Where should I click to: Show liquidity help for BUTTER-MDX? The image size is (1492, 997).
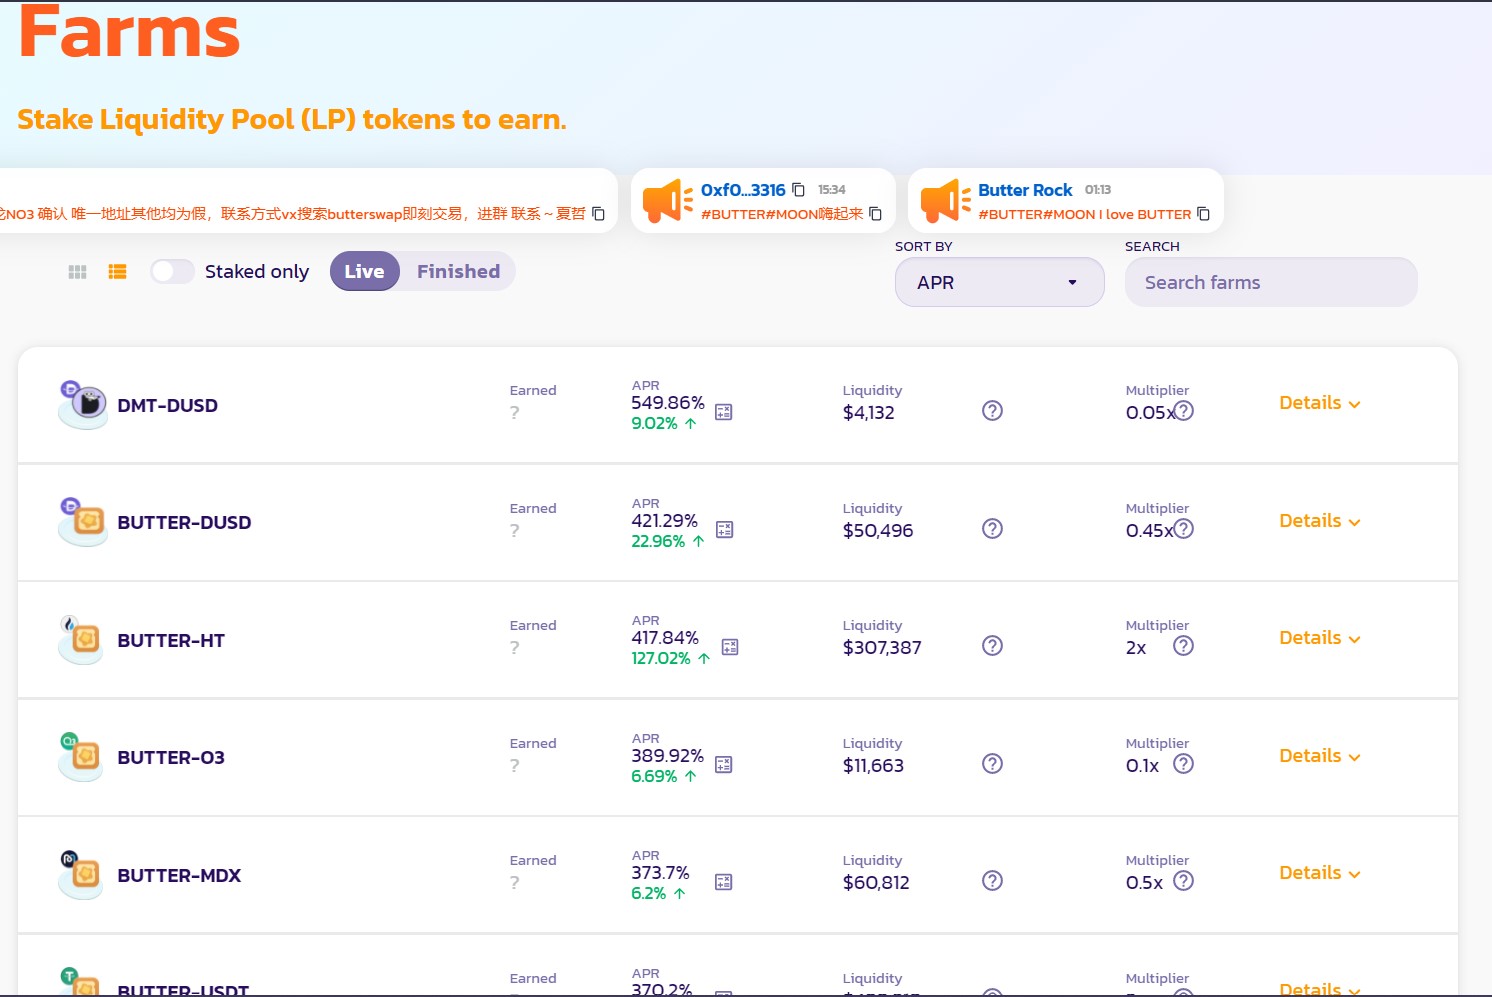click(x=992, y=881)
